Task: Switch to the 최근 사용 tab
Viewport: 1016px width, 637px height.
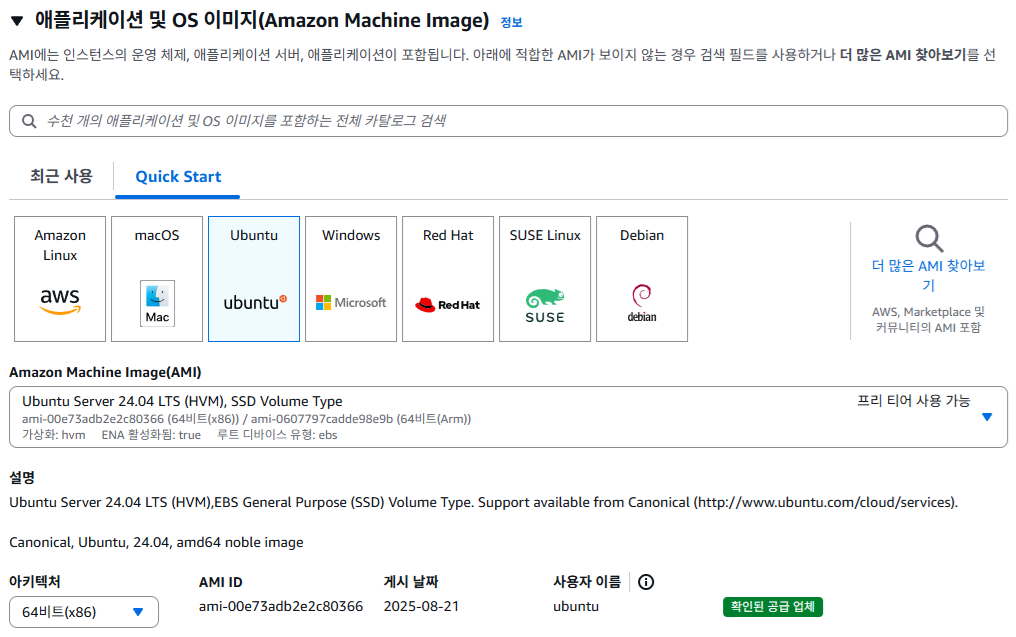Action: click(x=62, y=176)
